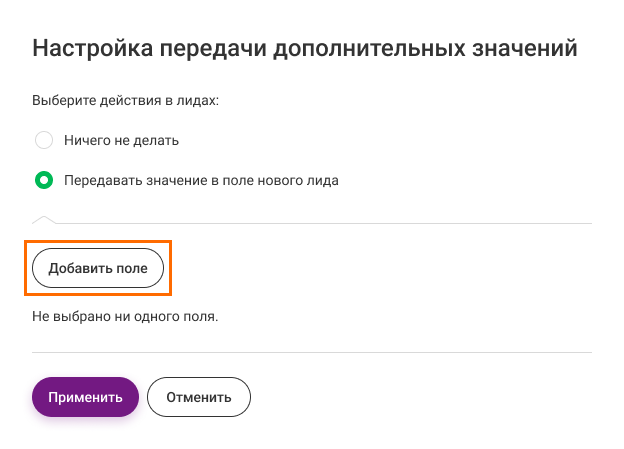Click the heading word "значений"
Screen dimensions: 624x449
click(525, 48)
